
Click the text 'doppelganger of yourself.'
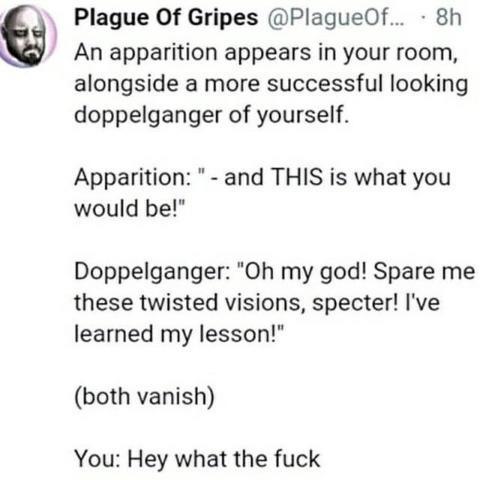coord(212,115)
